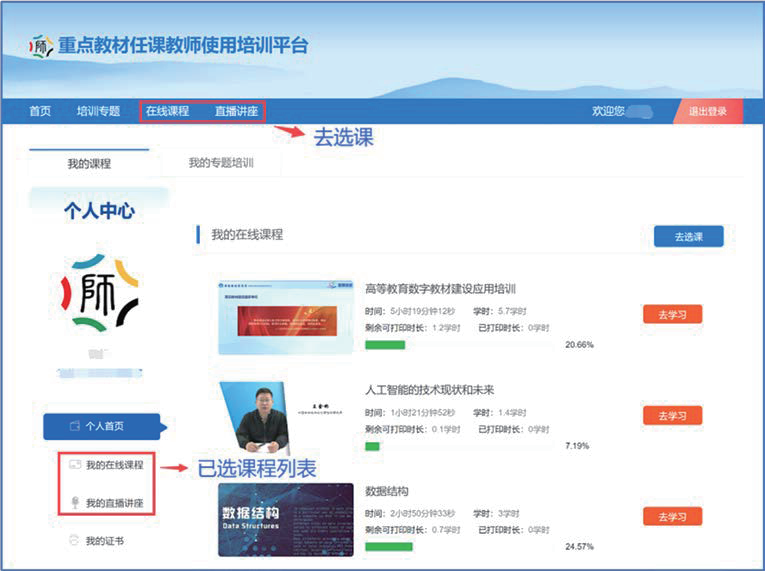Open 培训专题 in the navigation bar
The image size is (765, 571).
98,111
